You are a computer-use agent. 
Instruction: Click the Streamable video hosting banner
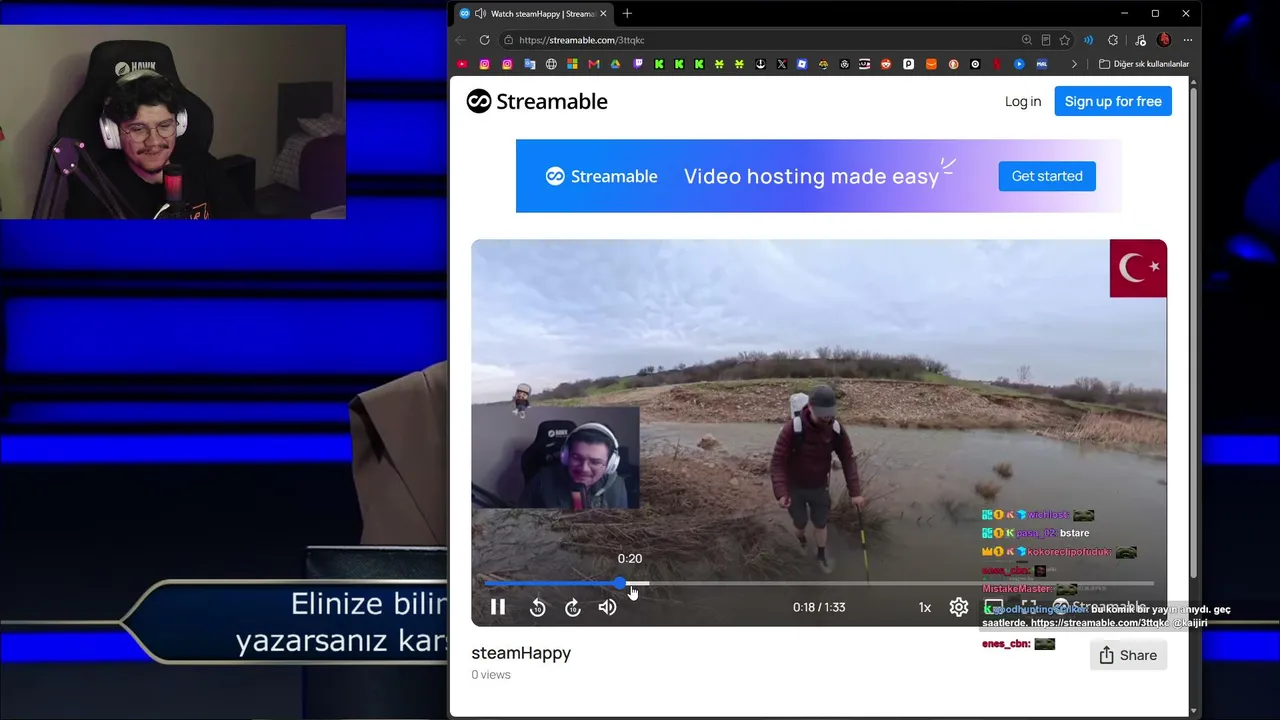click(818, 176)
